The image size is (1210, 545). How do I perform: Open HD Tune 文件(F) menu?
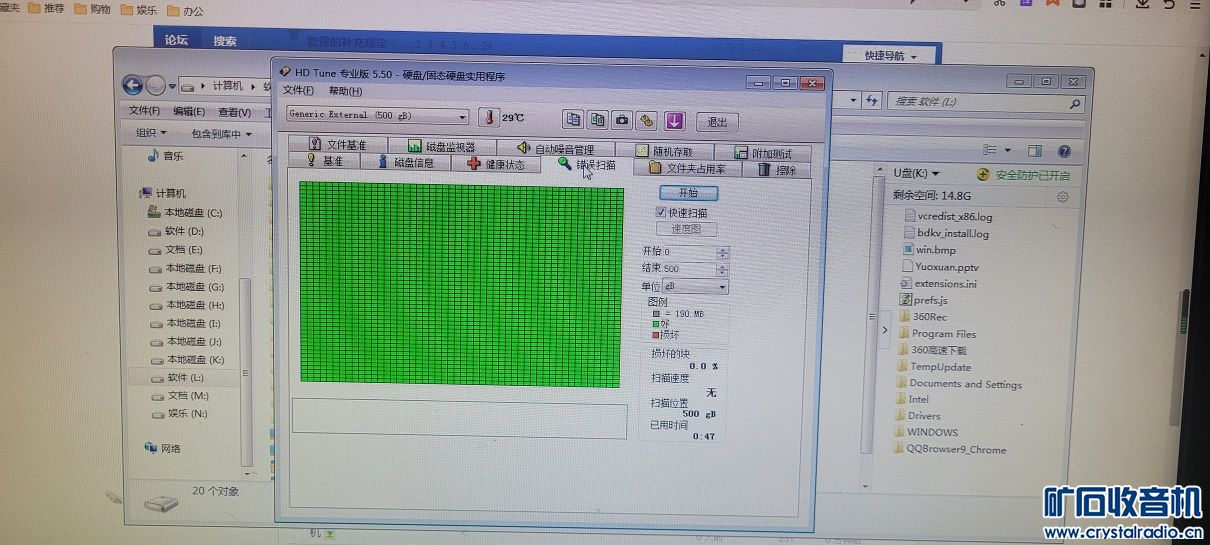298,90
